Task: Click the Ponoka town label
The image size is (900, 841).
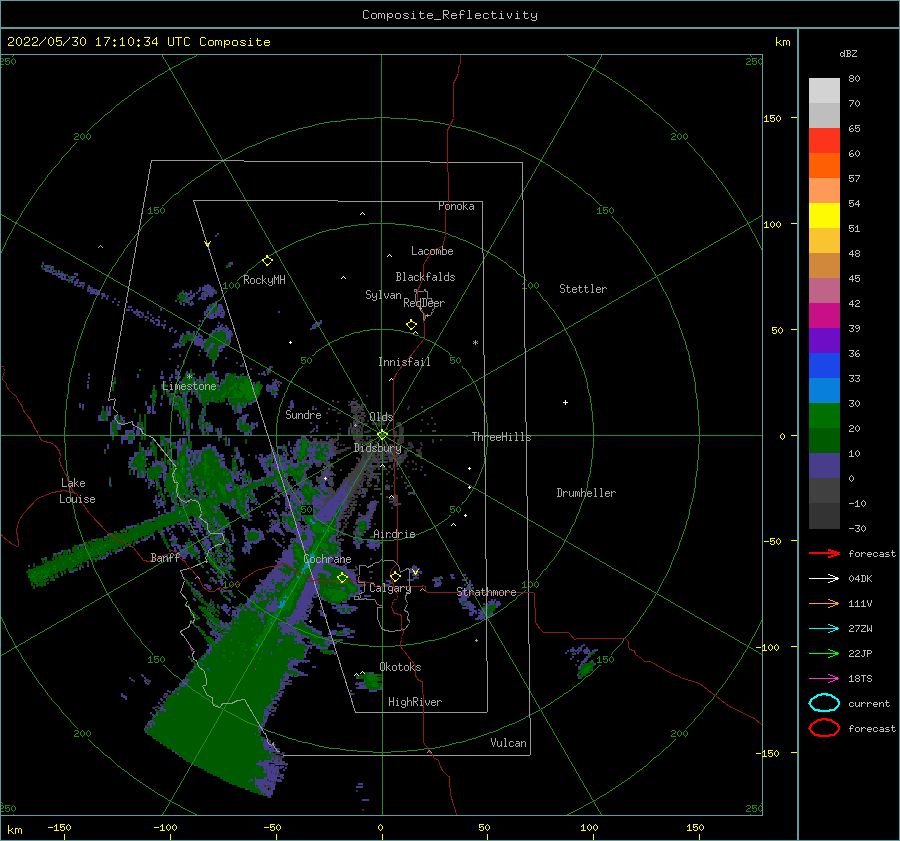Action: [x=456, y=206]
